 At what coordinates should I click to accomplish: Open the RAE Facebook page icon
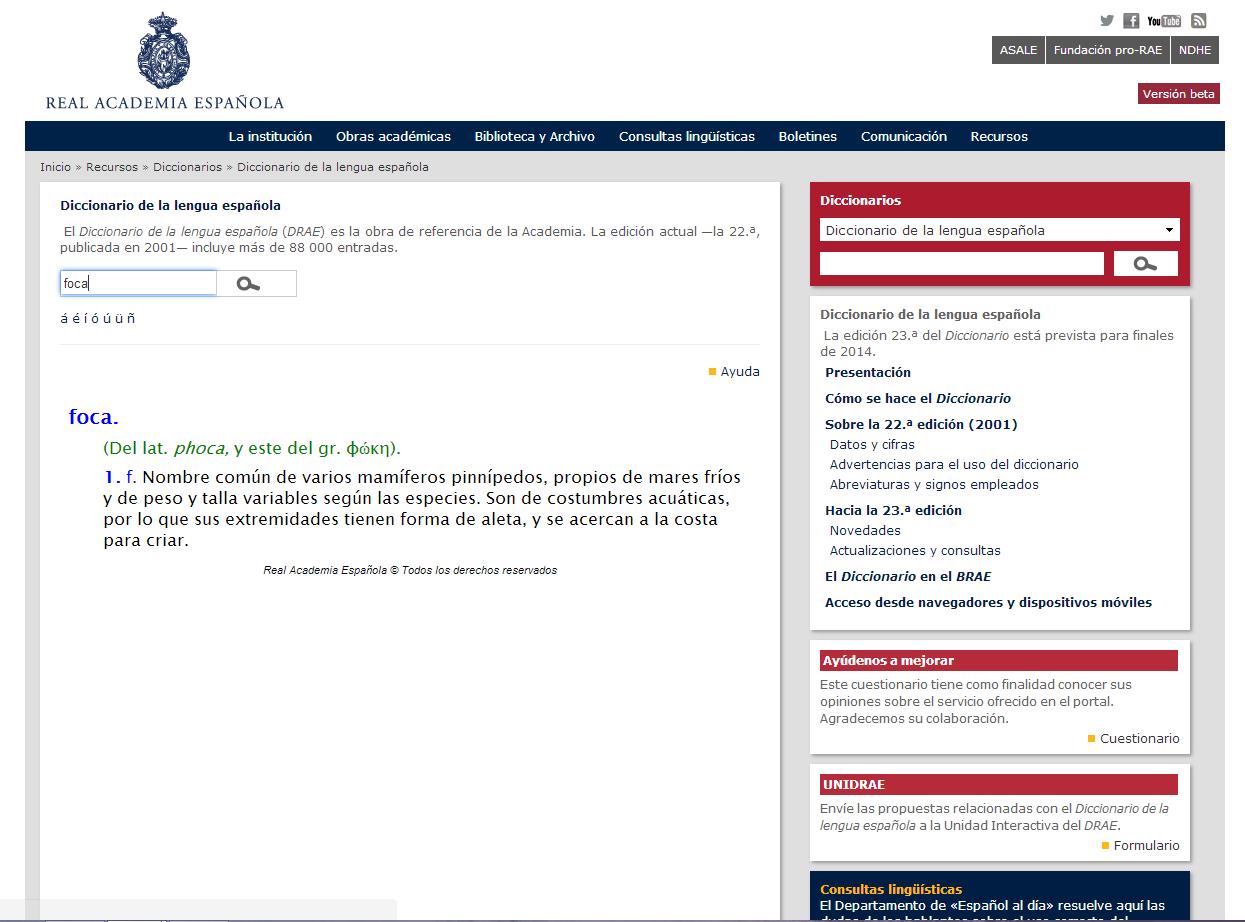point(1131,21)
